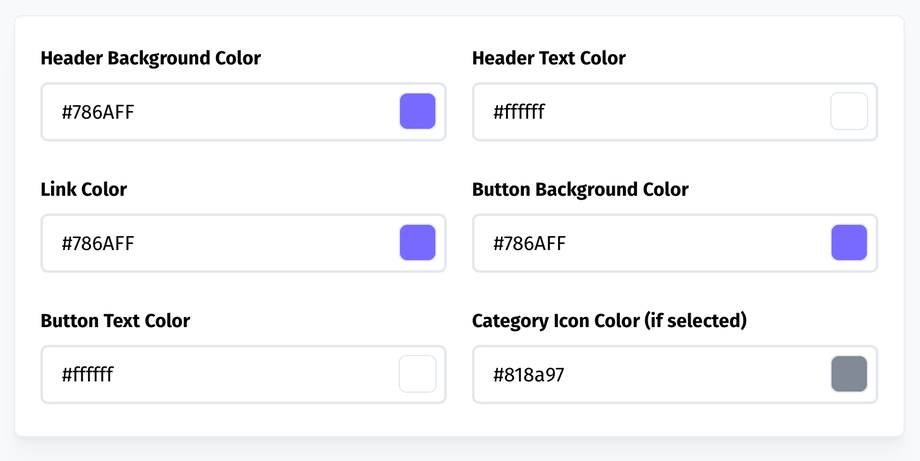Click the "Header Background Color" label
This screenshot has width=920, height=461.
click(x=151, y=58)
